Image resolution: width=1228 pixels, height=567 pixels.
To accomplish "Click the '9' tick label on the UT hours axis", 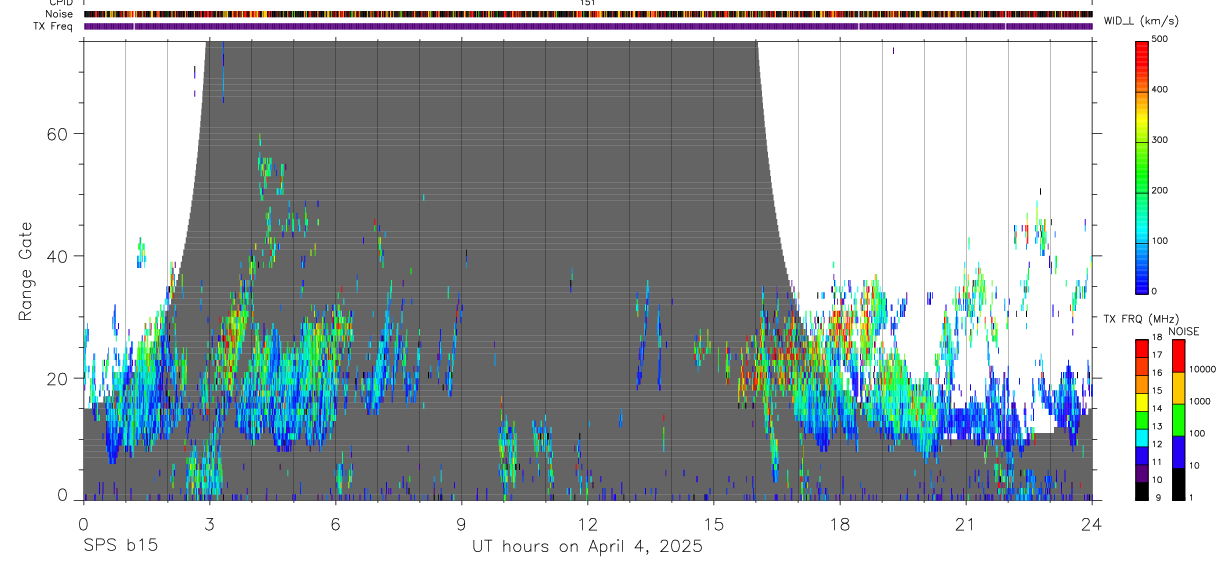I will click(461, 524).
